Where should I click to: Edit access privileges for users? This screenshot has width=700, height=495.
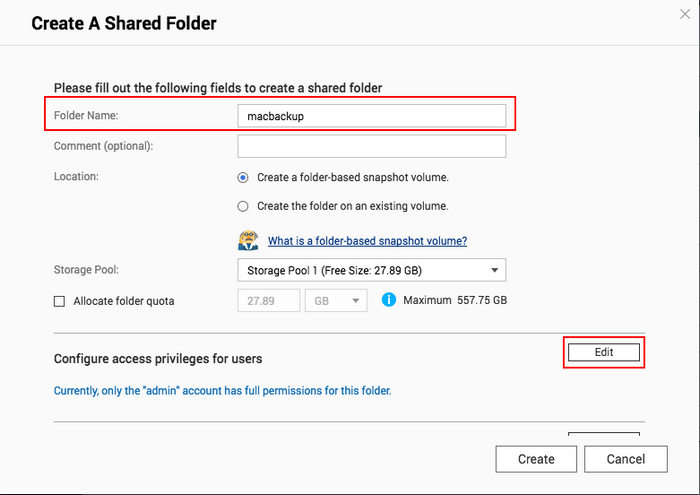604,352
